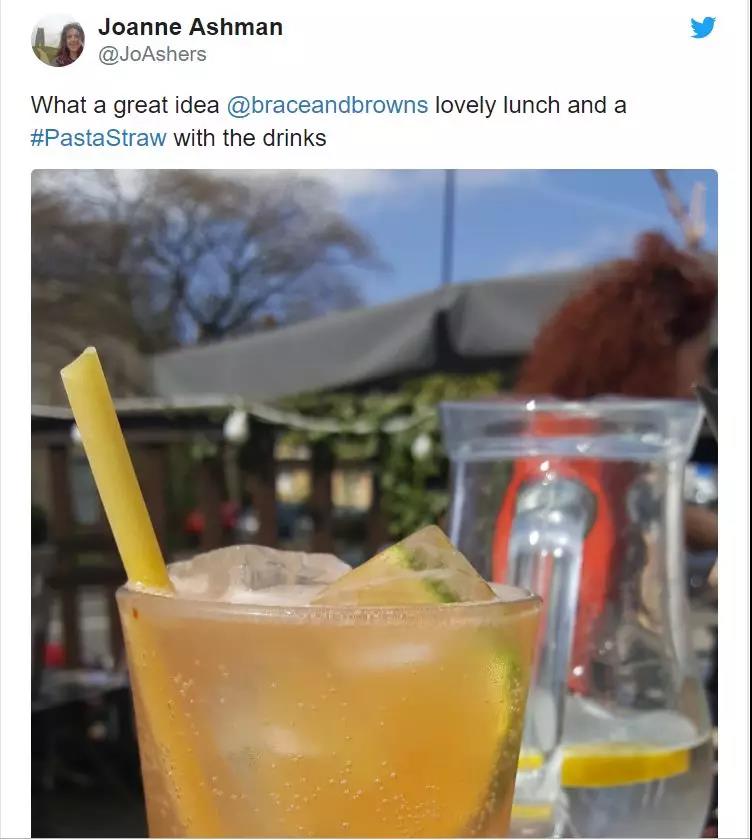Follow the #PastaStraw hashtag link
752x840 pixels.
99,138
